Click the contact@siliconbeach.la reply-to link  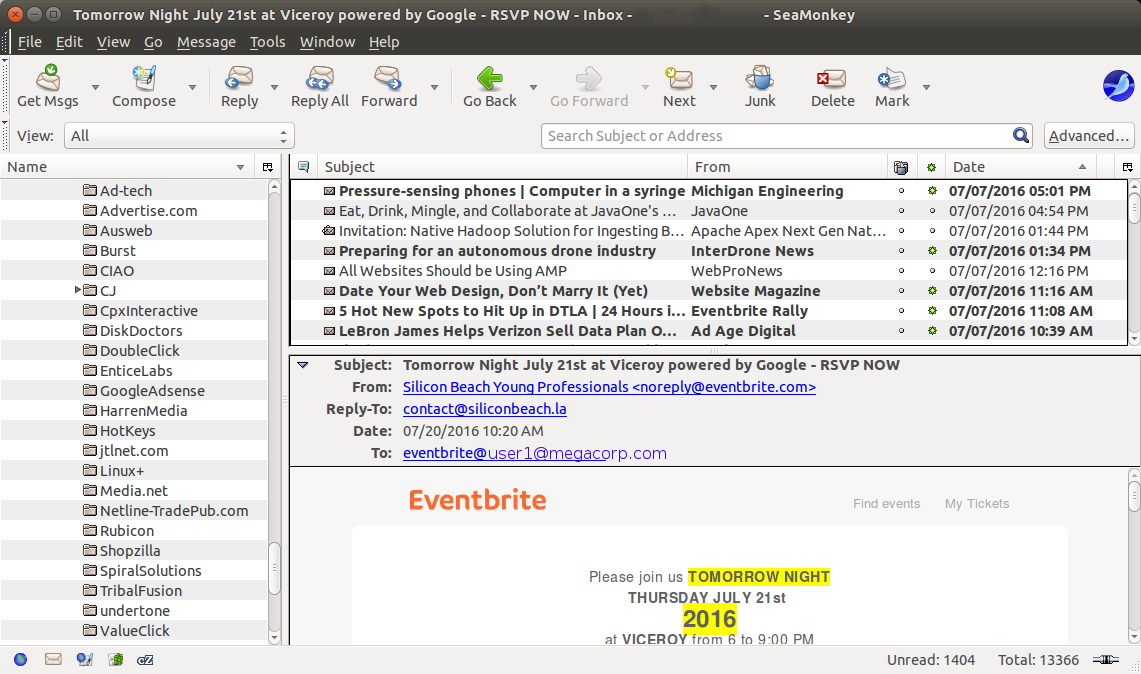click(x=485, y=409)
